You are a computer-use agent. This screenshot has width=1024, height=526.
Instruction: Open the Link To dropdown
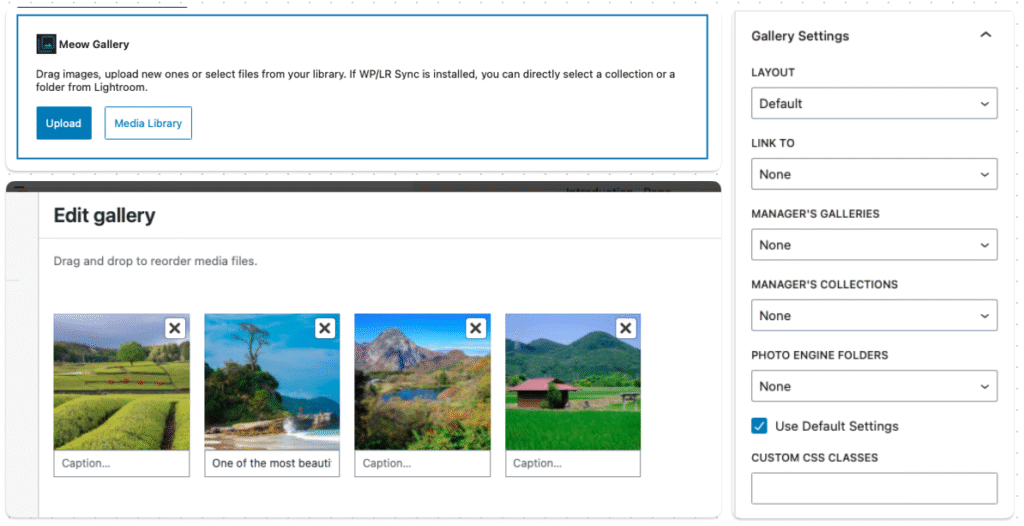(x=874, y=174)
